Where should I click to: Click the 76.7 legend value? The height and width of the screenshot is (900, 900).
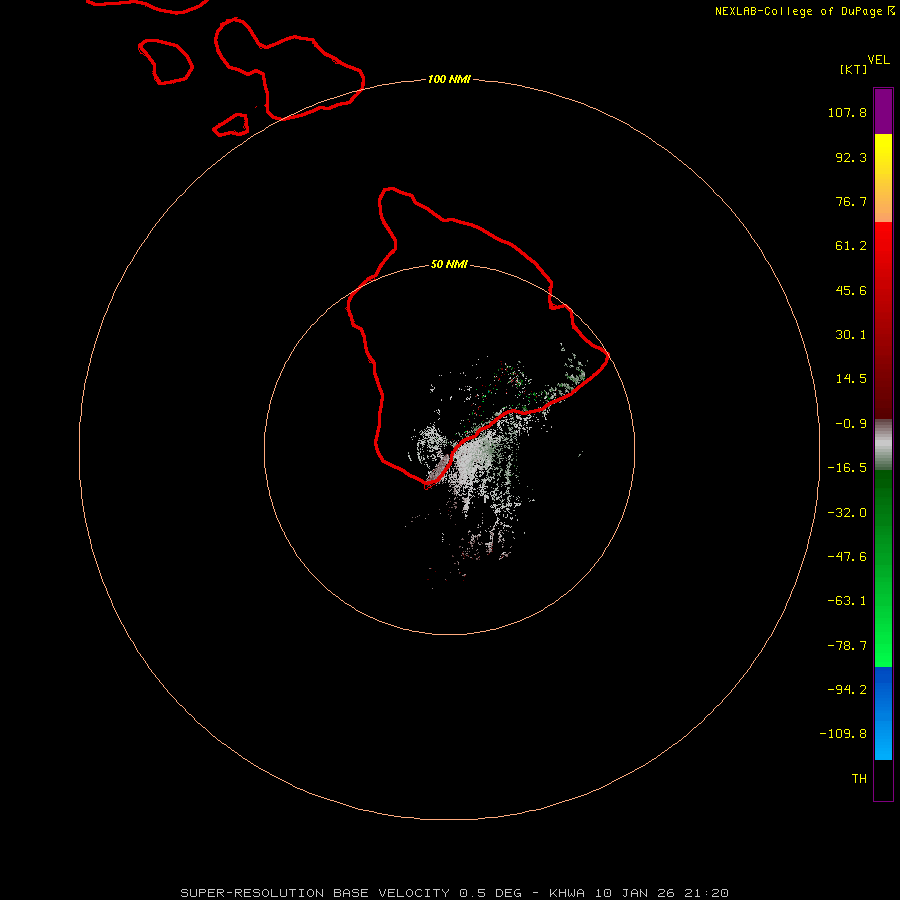click(x=851, y=201)
